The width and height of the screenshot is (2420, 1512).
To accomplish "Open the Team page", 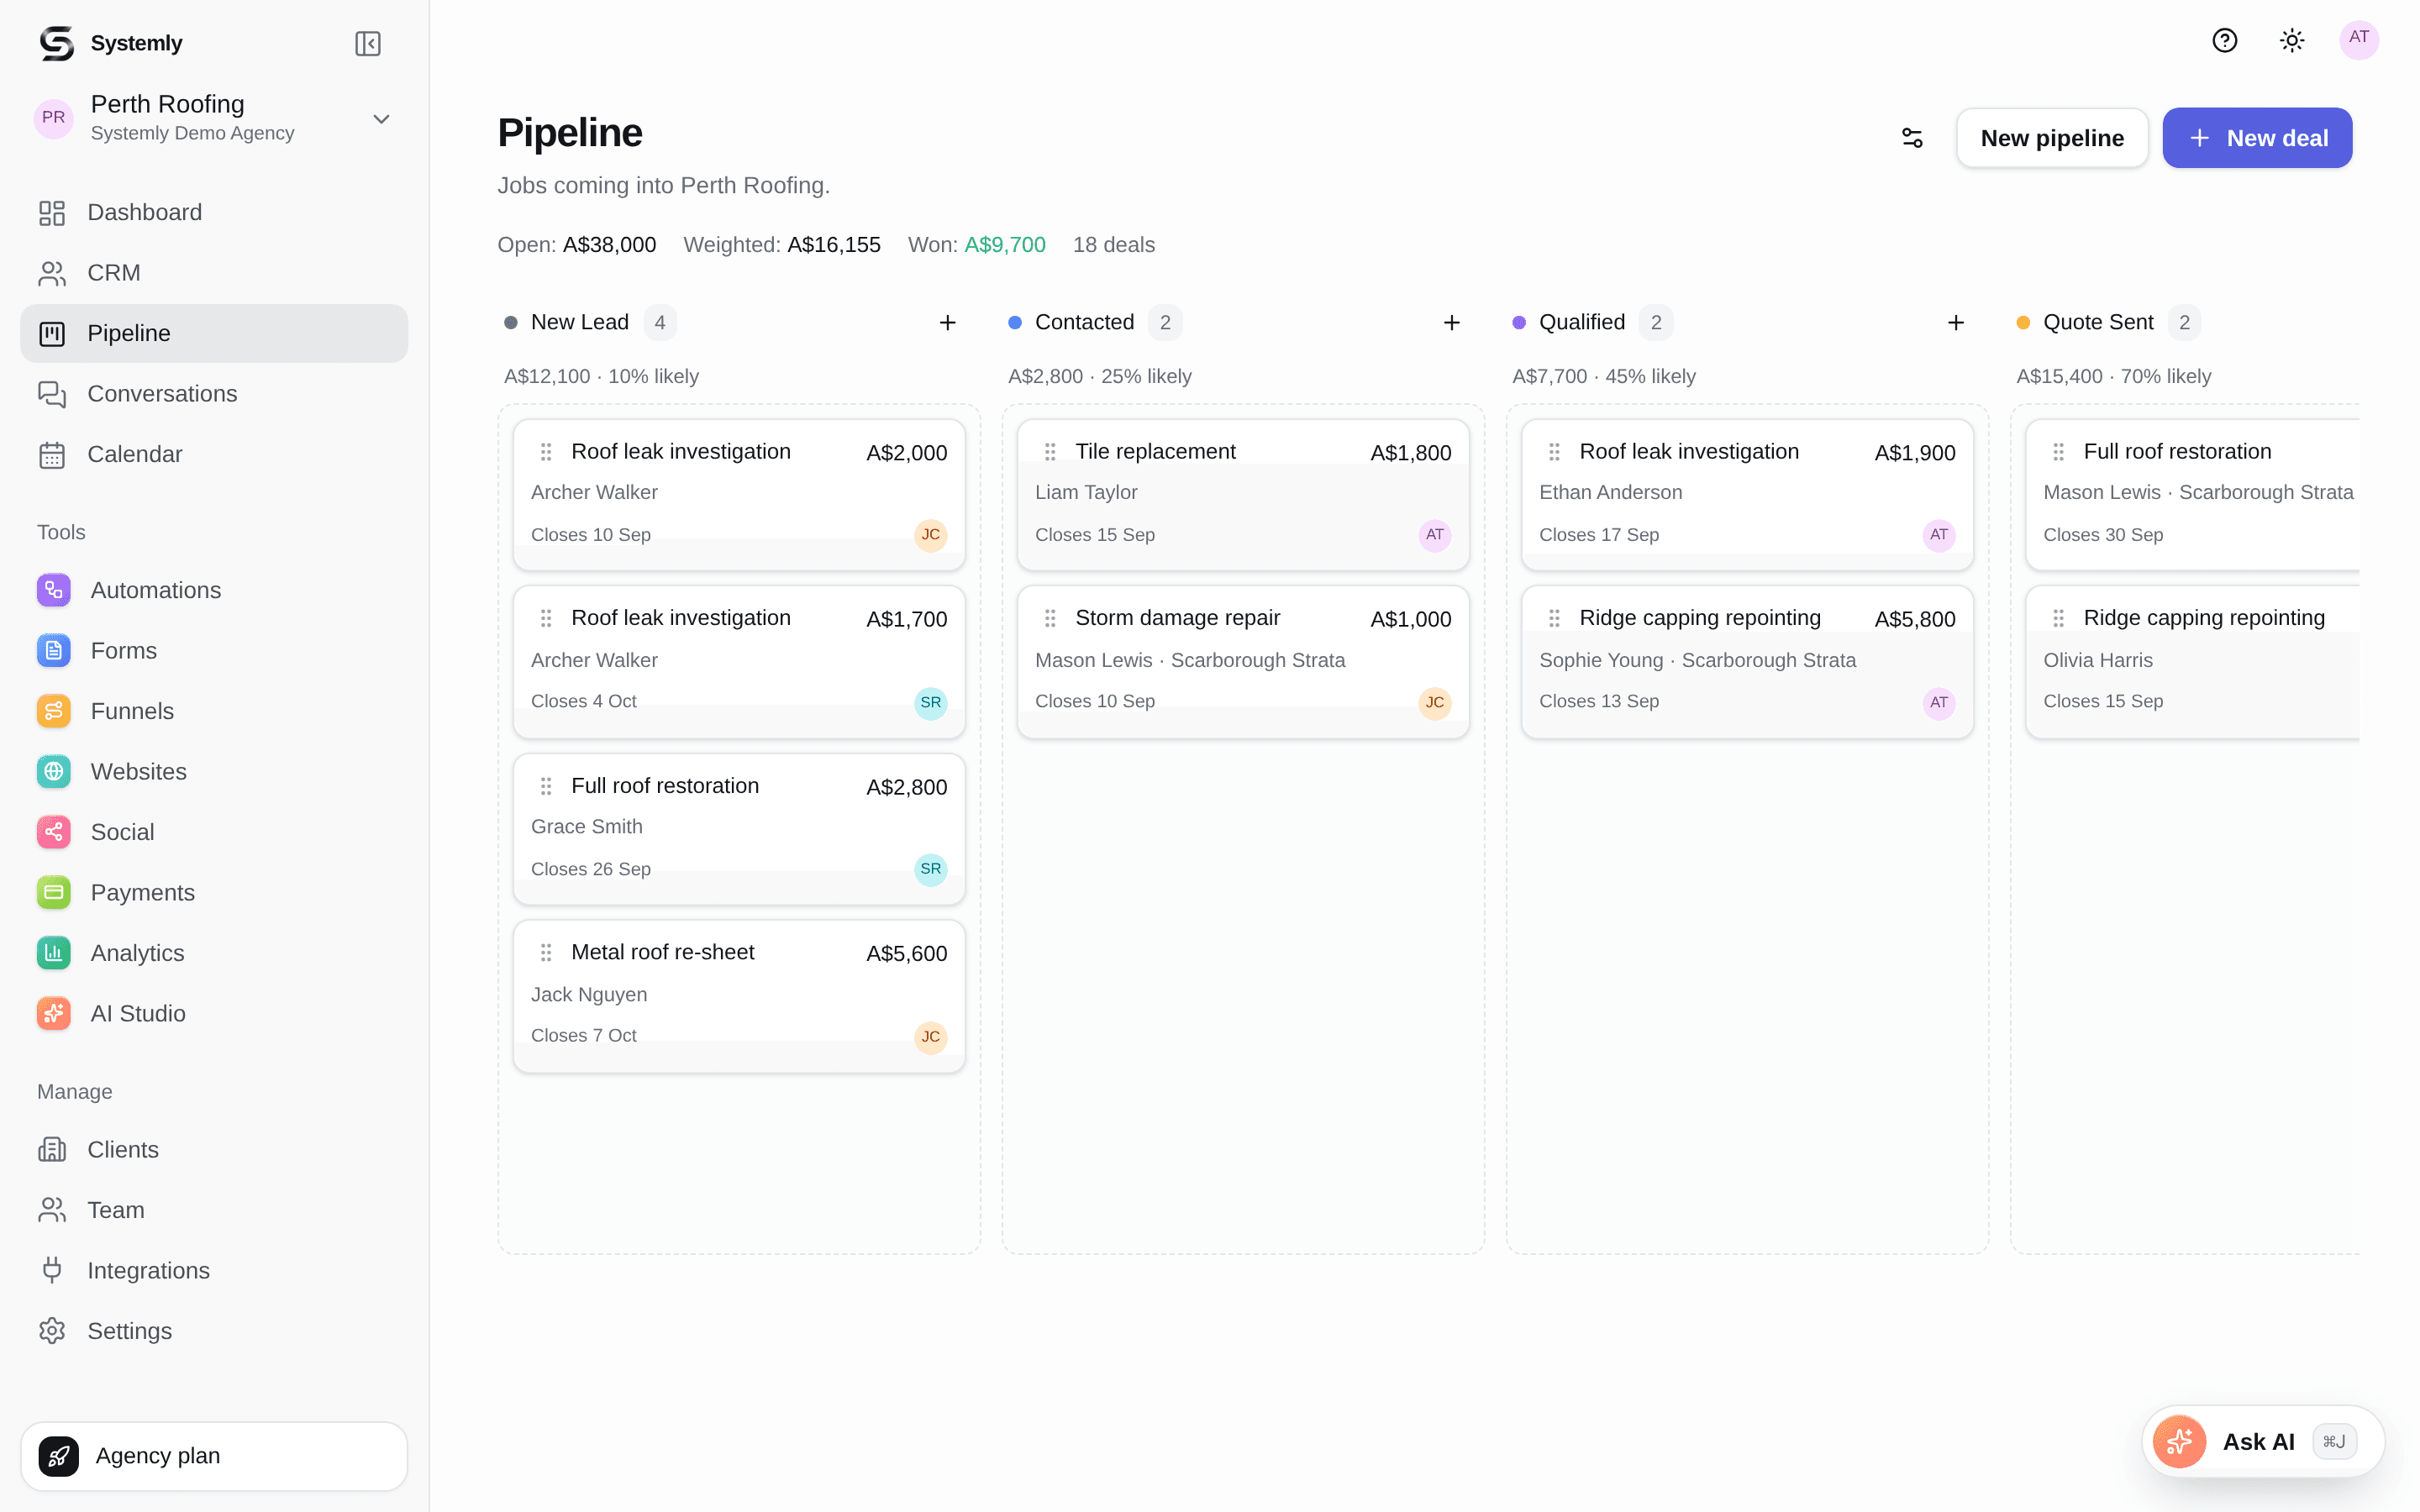I will click(214, 1210).
